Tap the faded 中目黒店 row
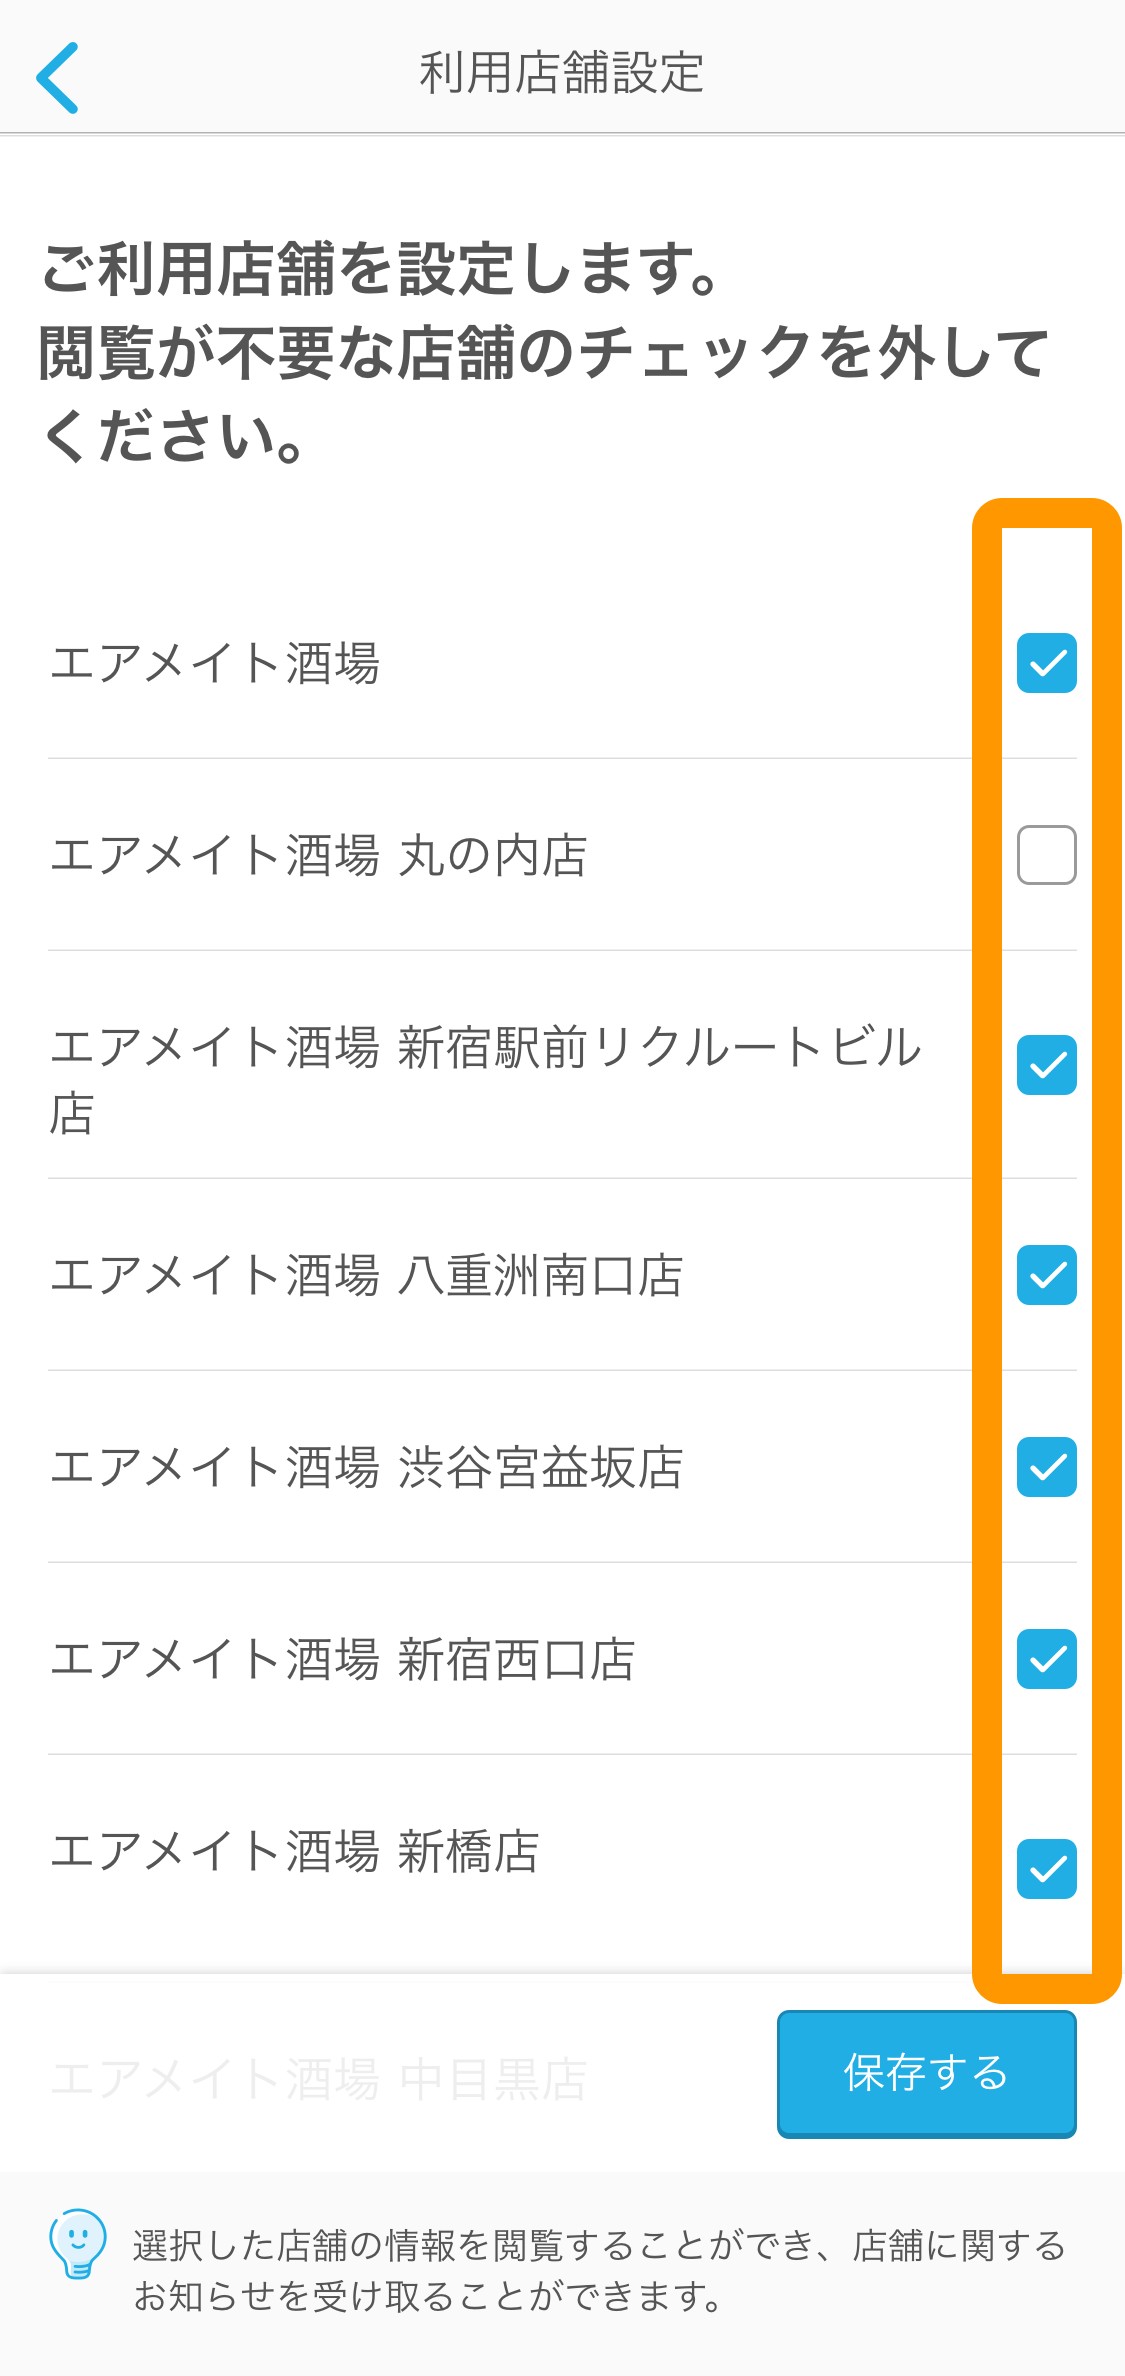This screenshot has height=2376, width=1125. click(x=318, y=2080)
